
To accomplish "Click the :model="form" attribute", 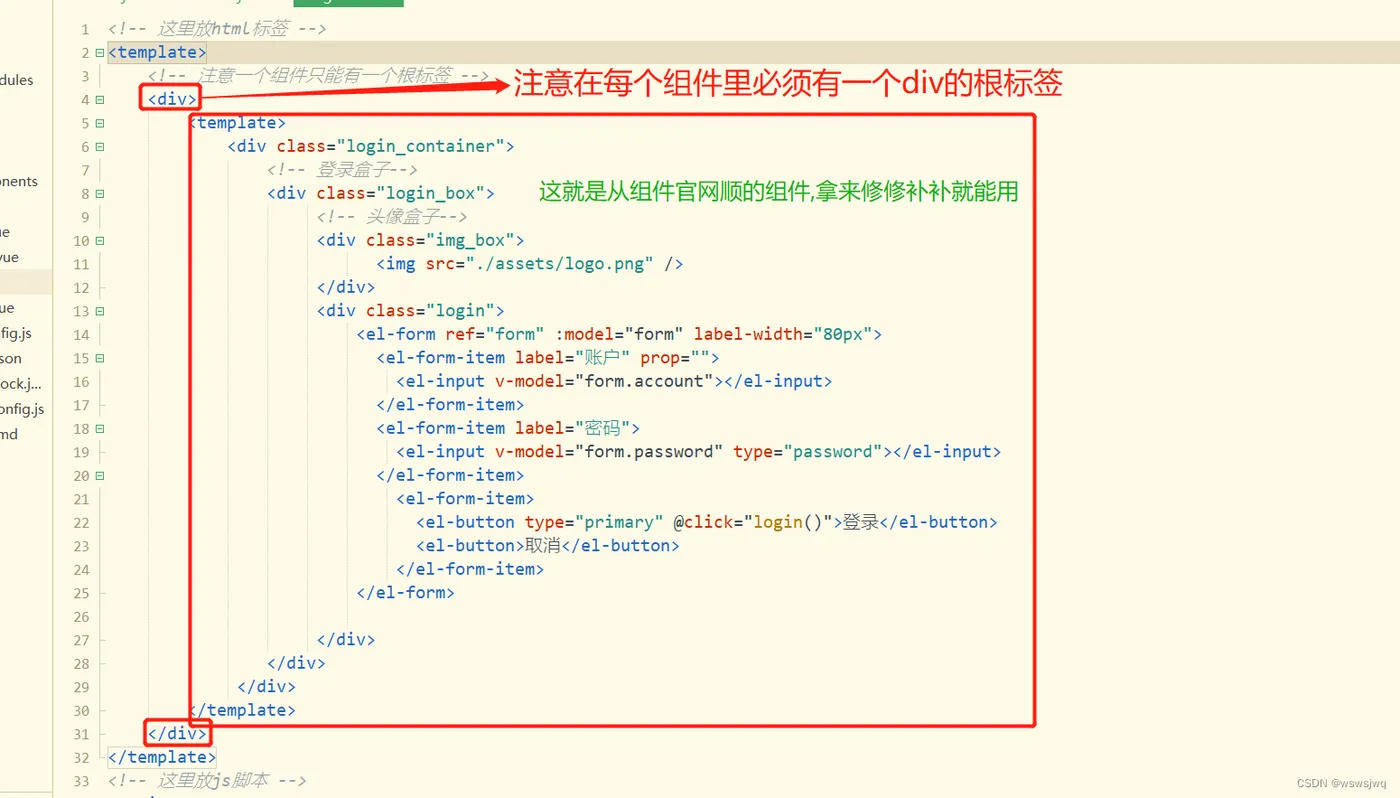I will coord(619,335).
